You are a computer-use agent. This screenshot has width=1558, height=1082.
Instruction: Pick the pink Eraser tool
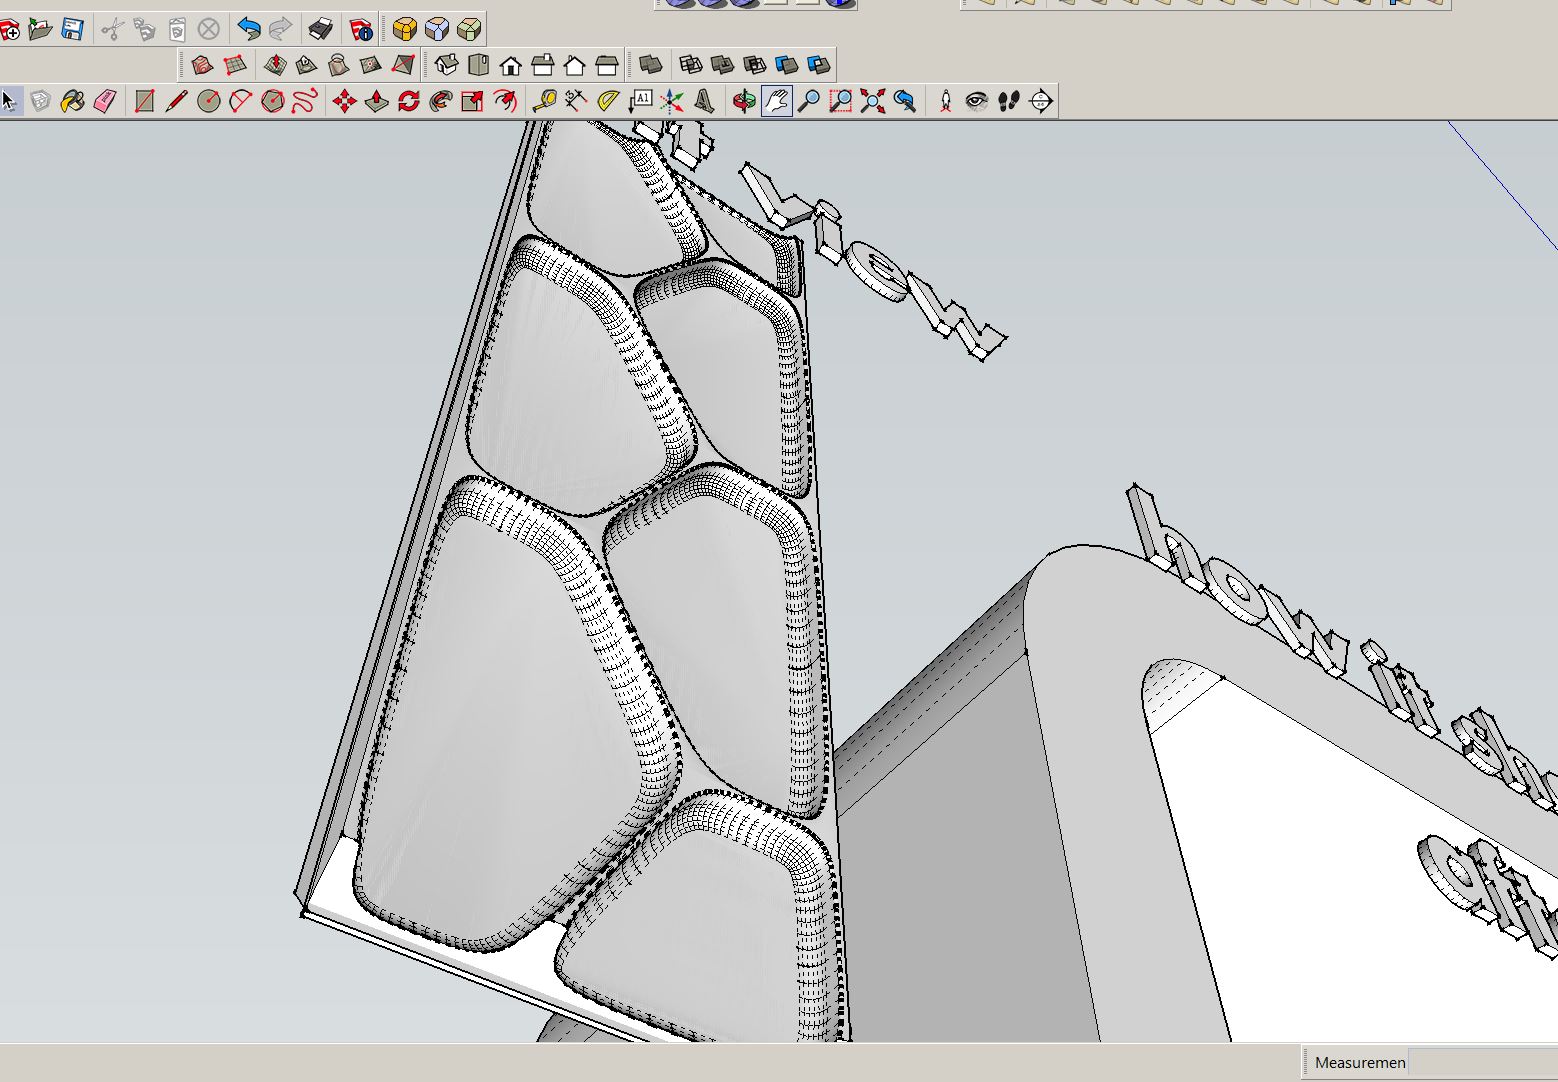coord(105,101)
